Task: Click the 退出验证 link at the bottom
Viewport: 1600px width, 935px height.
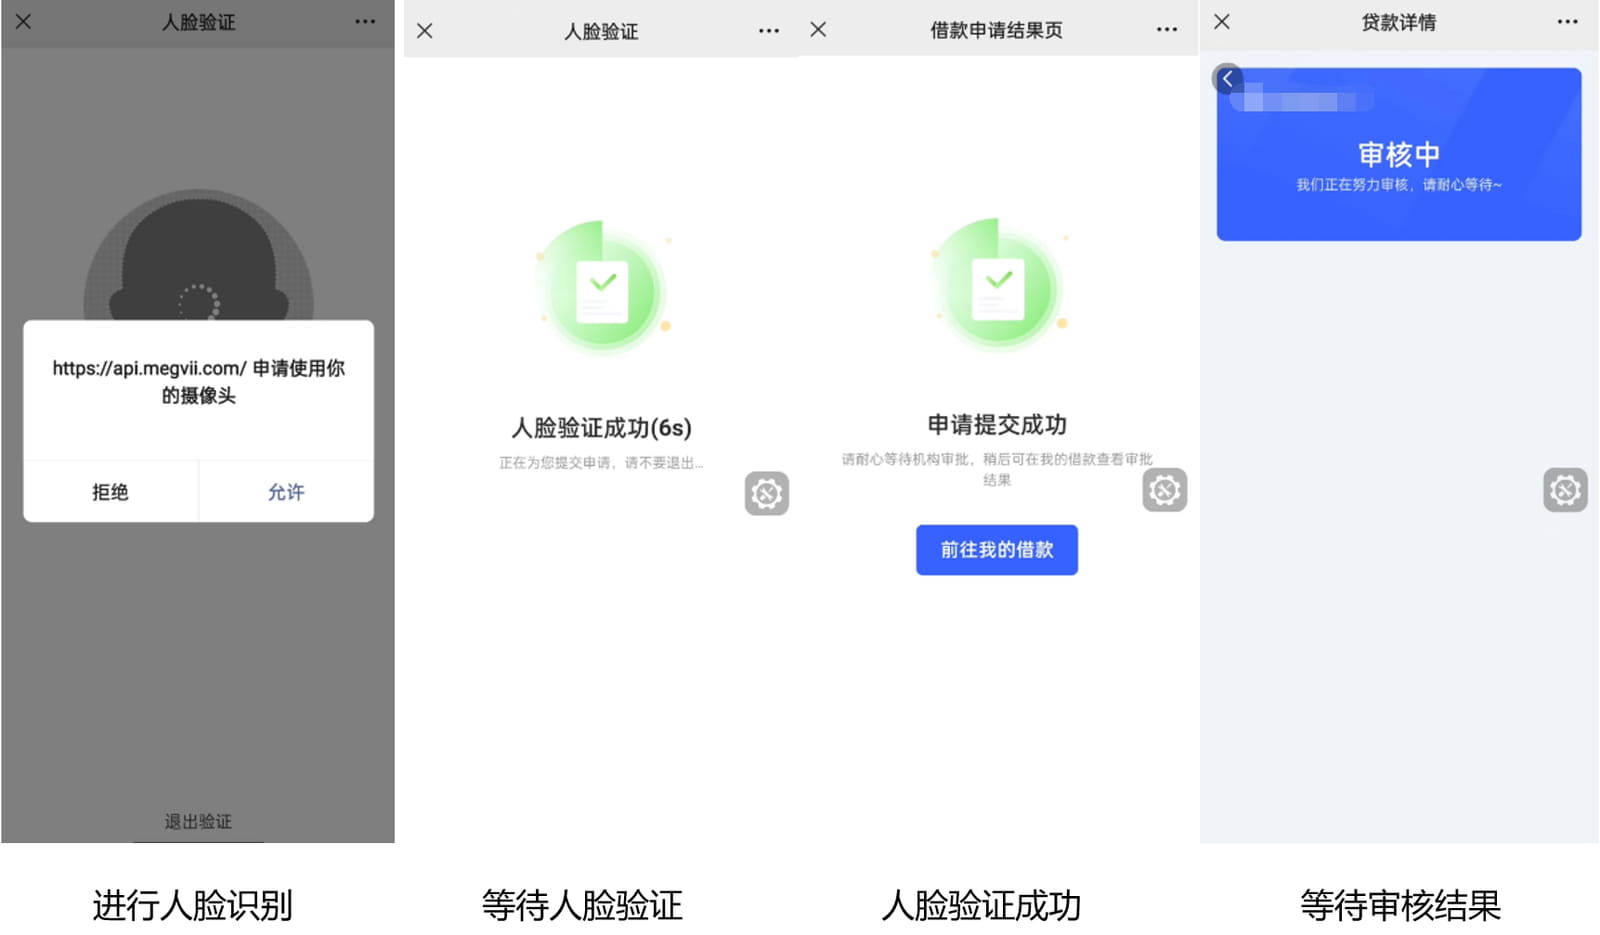Action: [198, 821]
